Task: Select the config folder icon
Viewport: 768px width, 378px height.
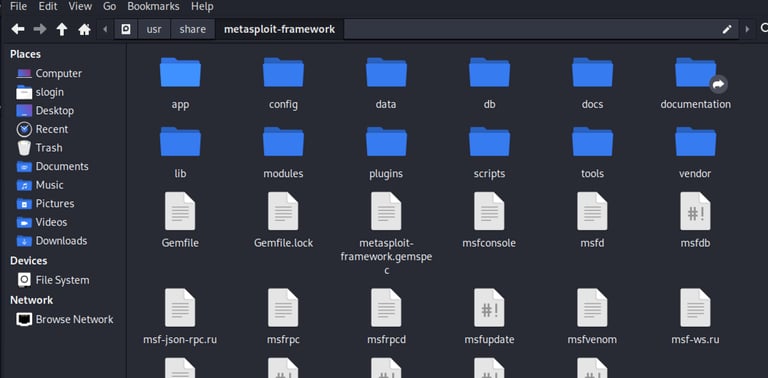Action: pos(283,73)
